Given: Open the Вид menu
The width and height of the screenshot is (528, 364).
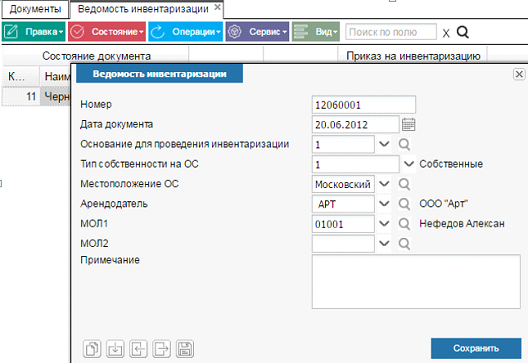Looking at the screenshot, I should [316, 32].
